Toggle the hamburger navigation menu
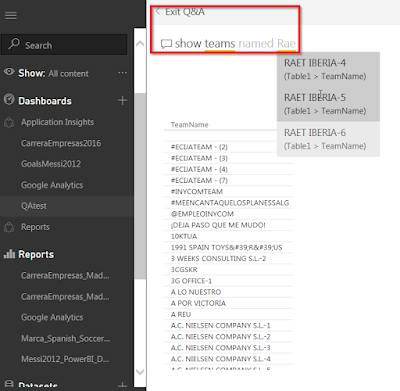 (x=11, y=15)
